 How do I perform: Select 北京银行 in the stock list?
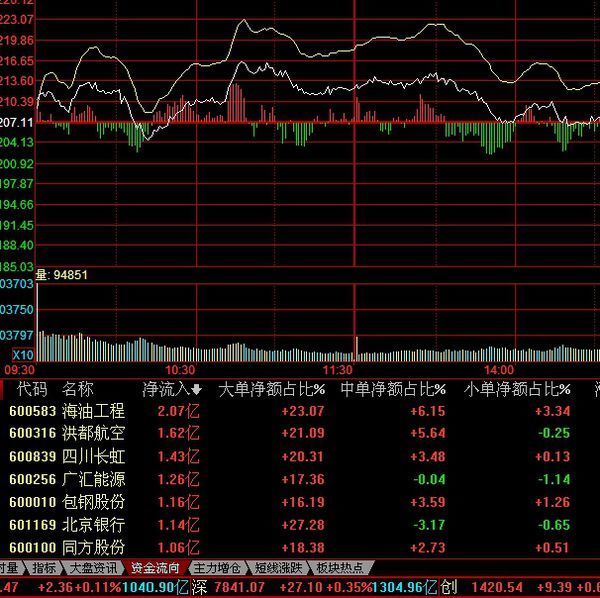point(93,524)
